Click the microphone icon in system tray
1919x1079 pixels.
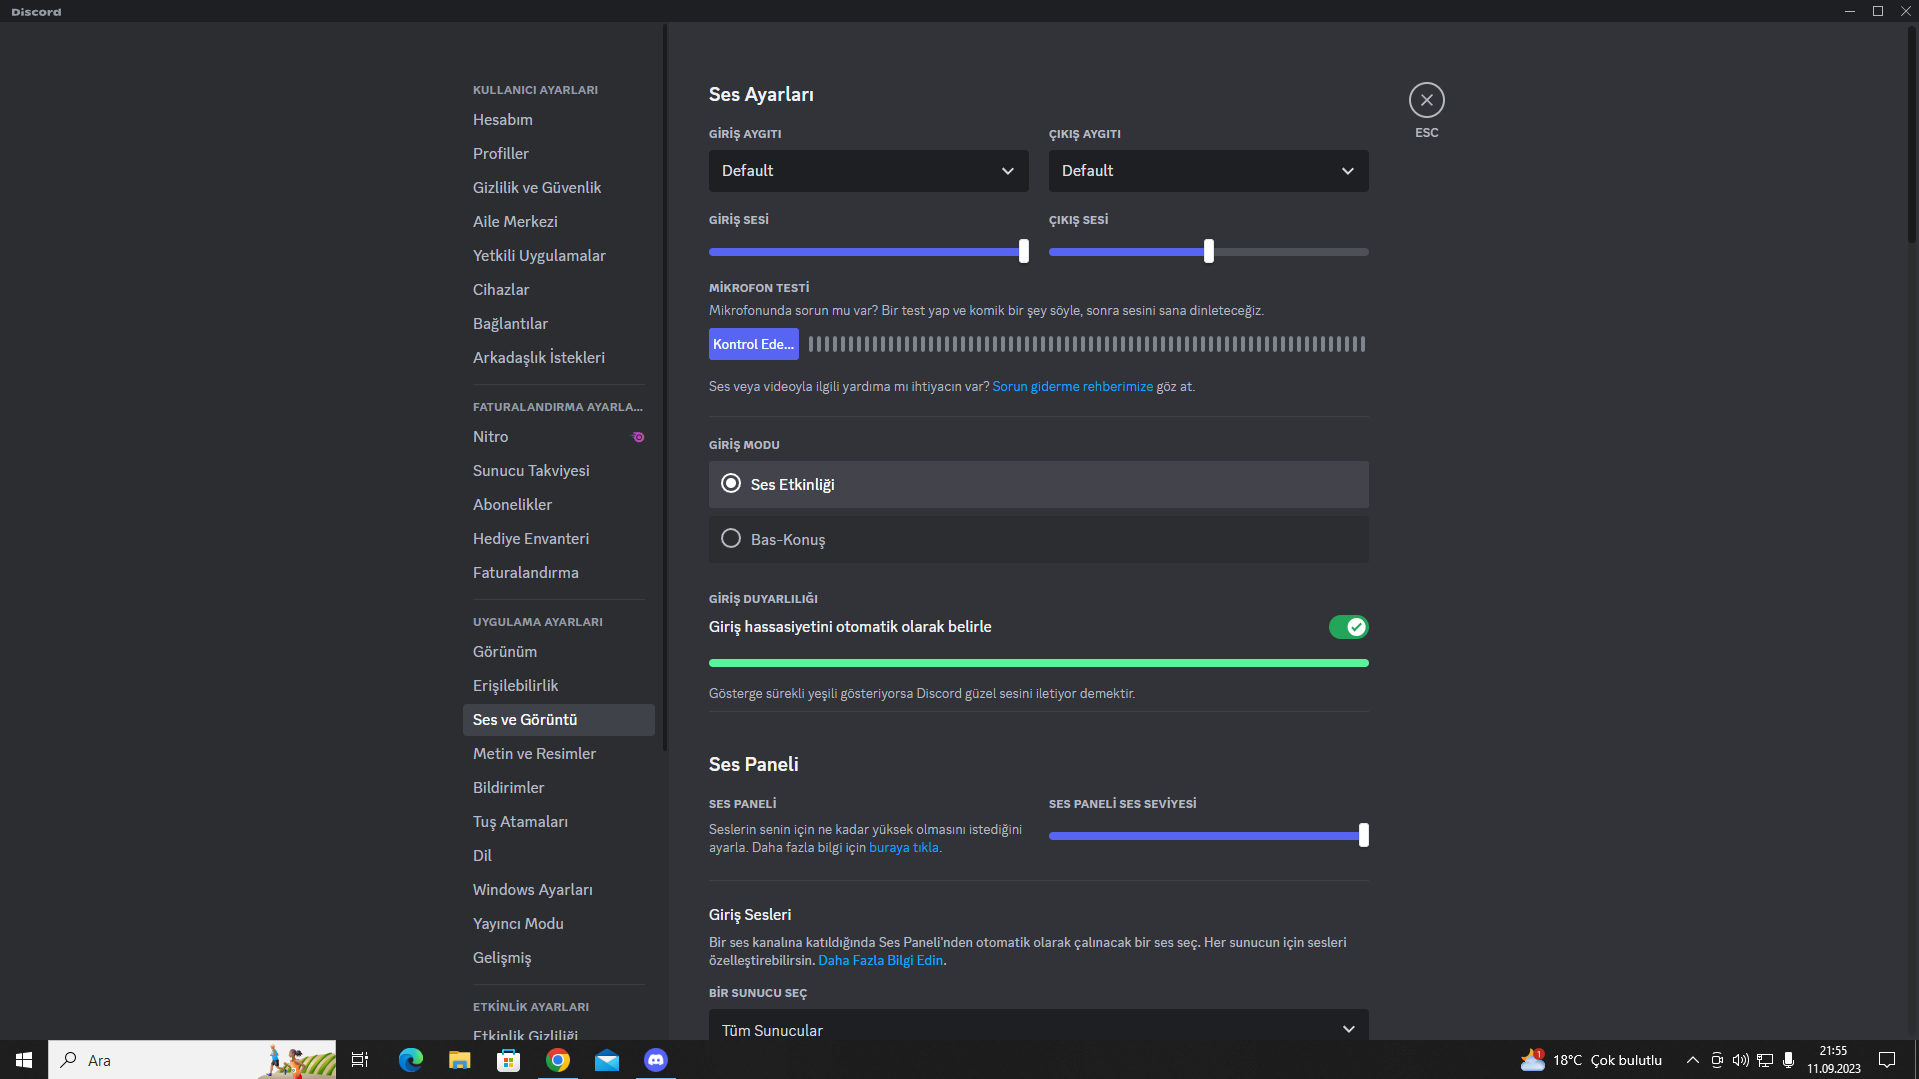pyautogui.click(x=1788, y=1060)
